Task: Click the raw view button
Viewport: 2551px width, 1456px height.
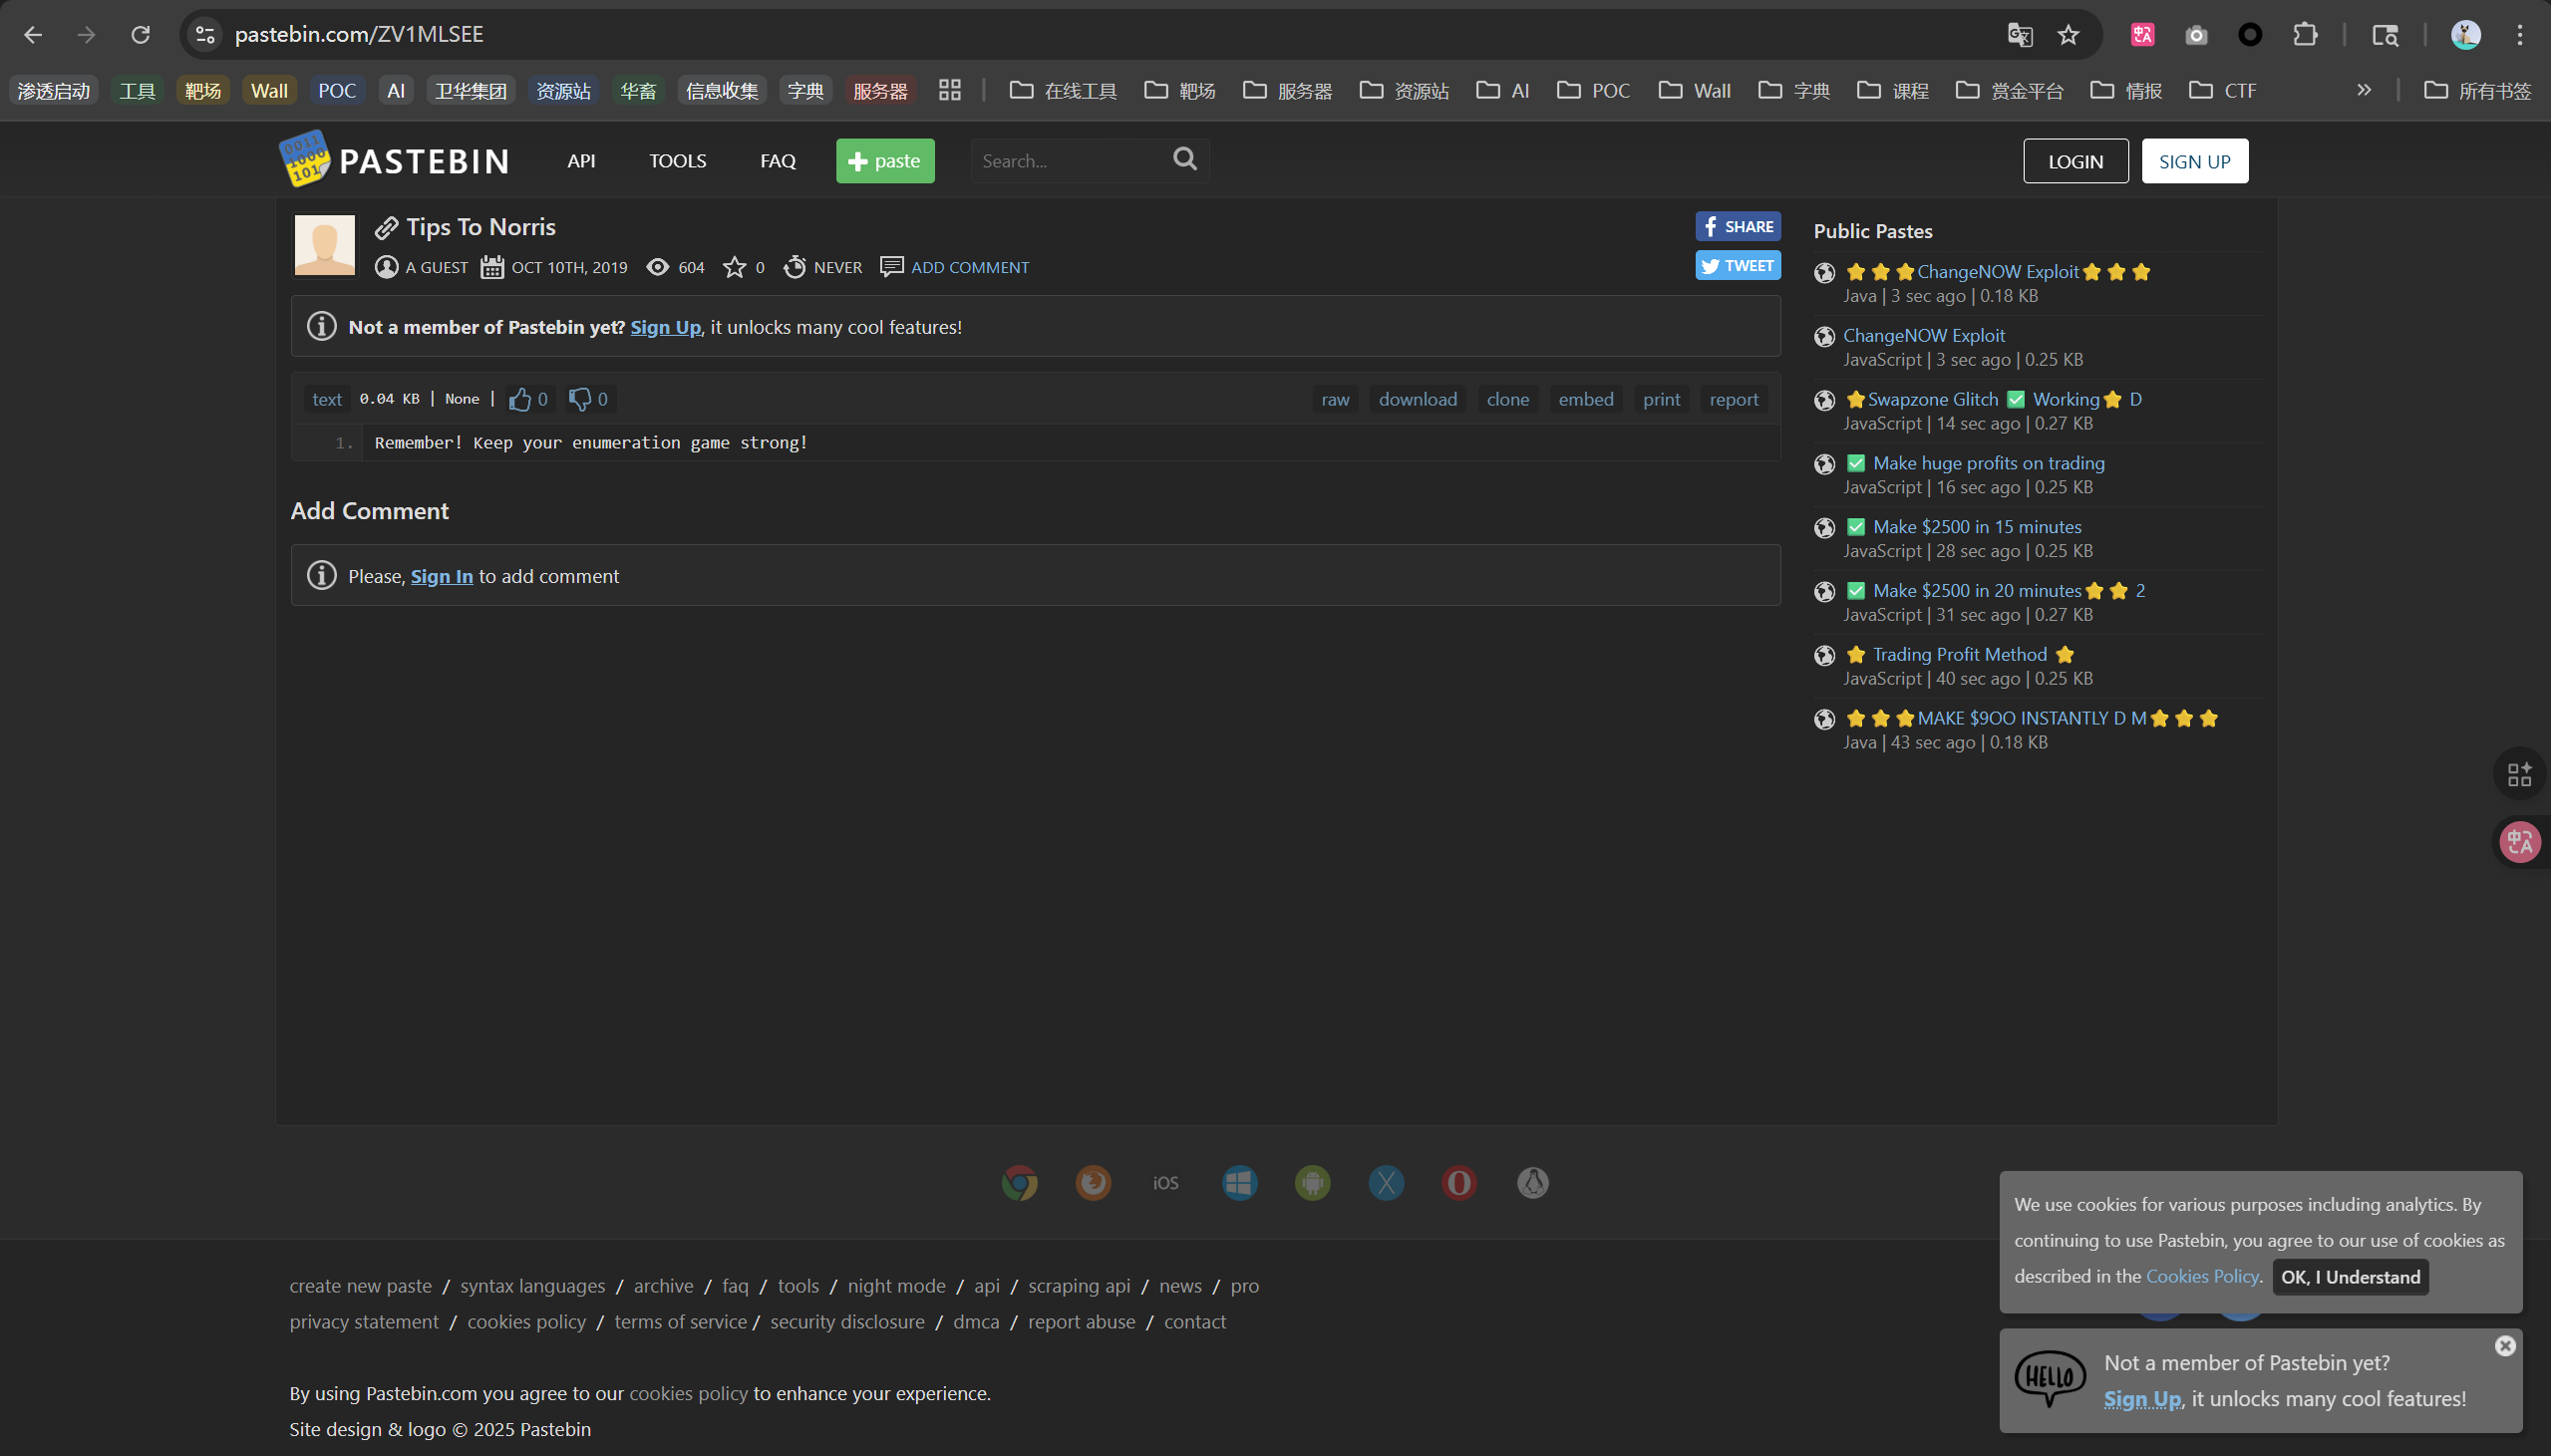Action: pos(1334,399)
